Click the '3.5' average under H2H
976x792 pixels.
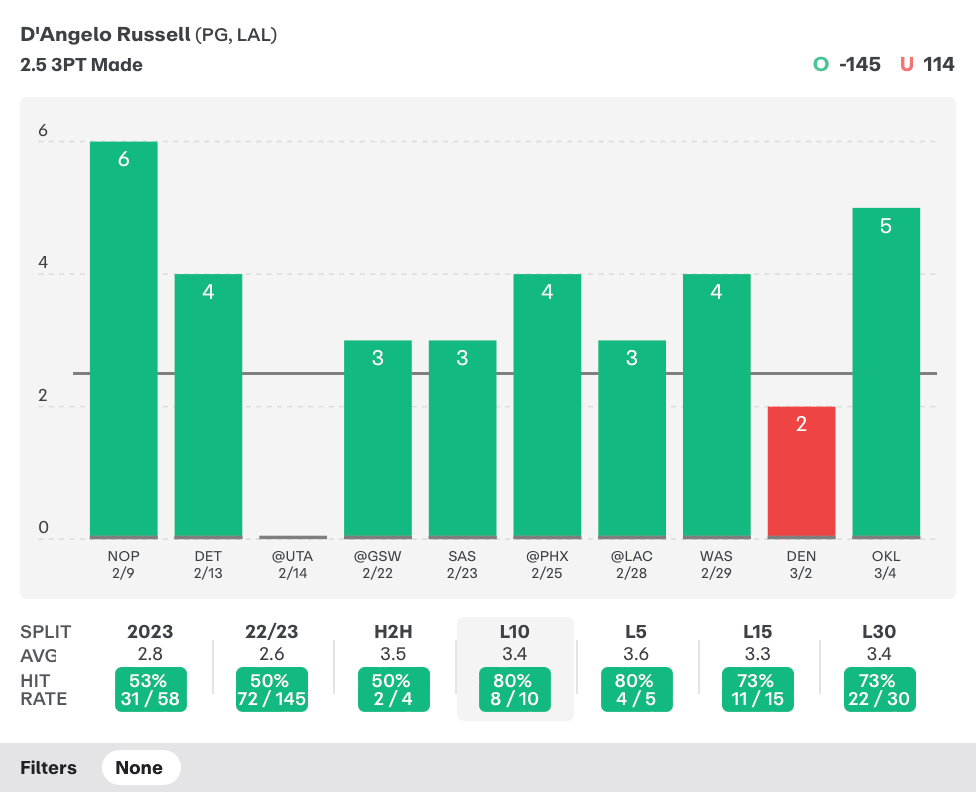point(393,654)
